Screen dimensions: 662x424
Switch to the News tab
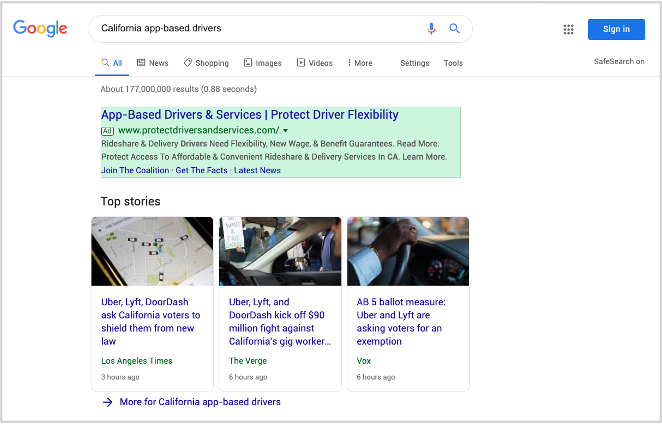pos(153,63)
